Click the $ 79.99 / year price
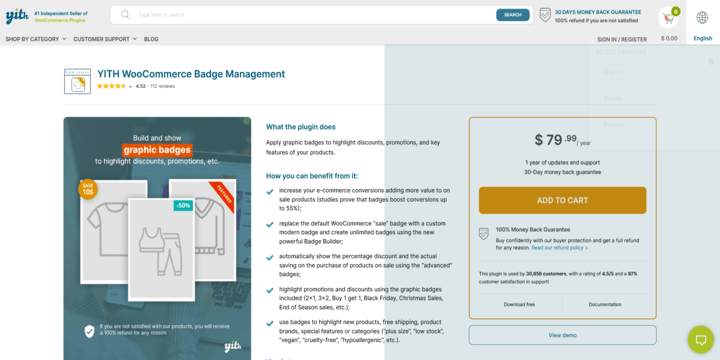The width and height of the screenshot is (720, 360). pyautogui.click(x=562, y=140)
